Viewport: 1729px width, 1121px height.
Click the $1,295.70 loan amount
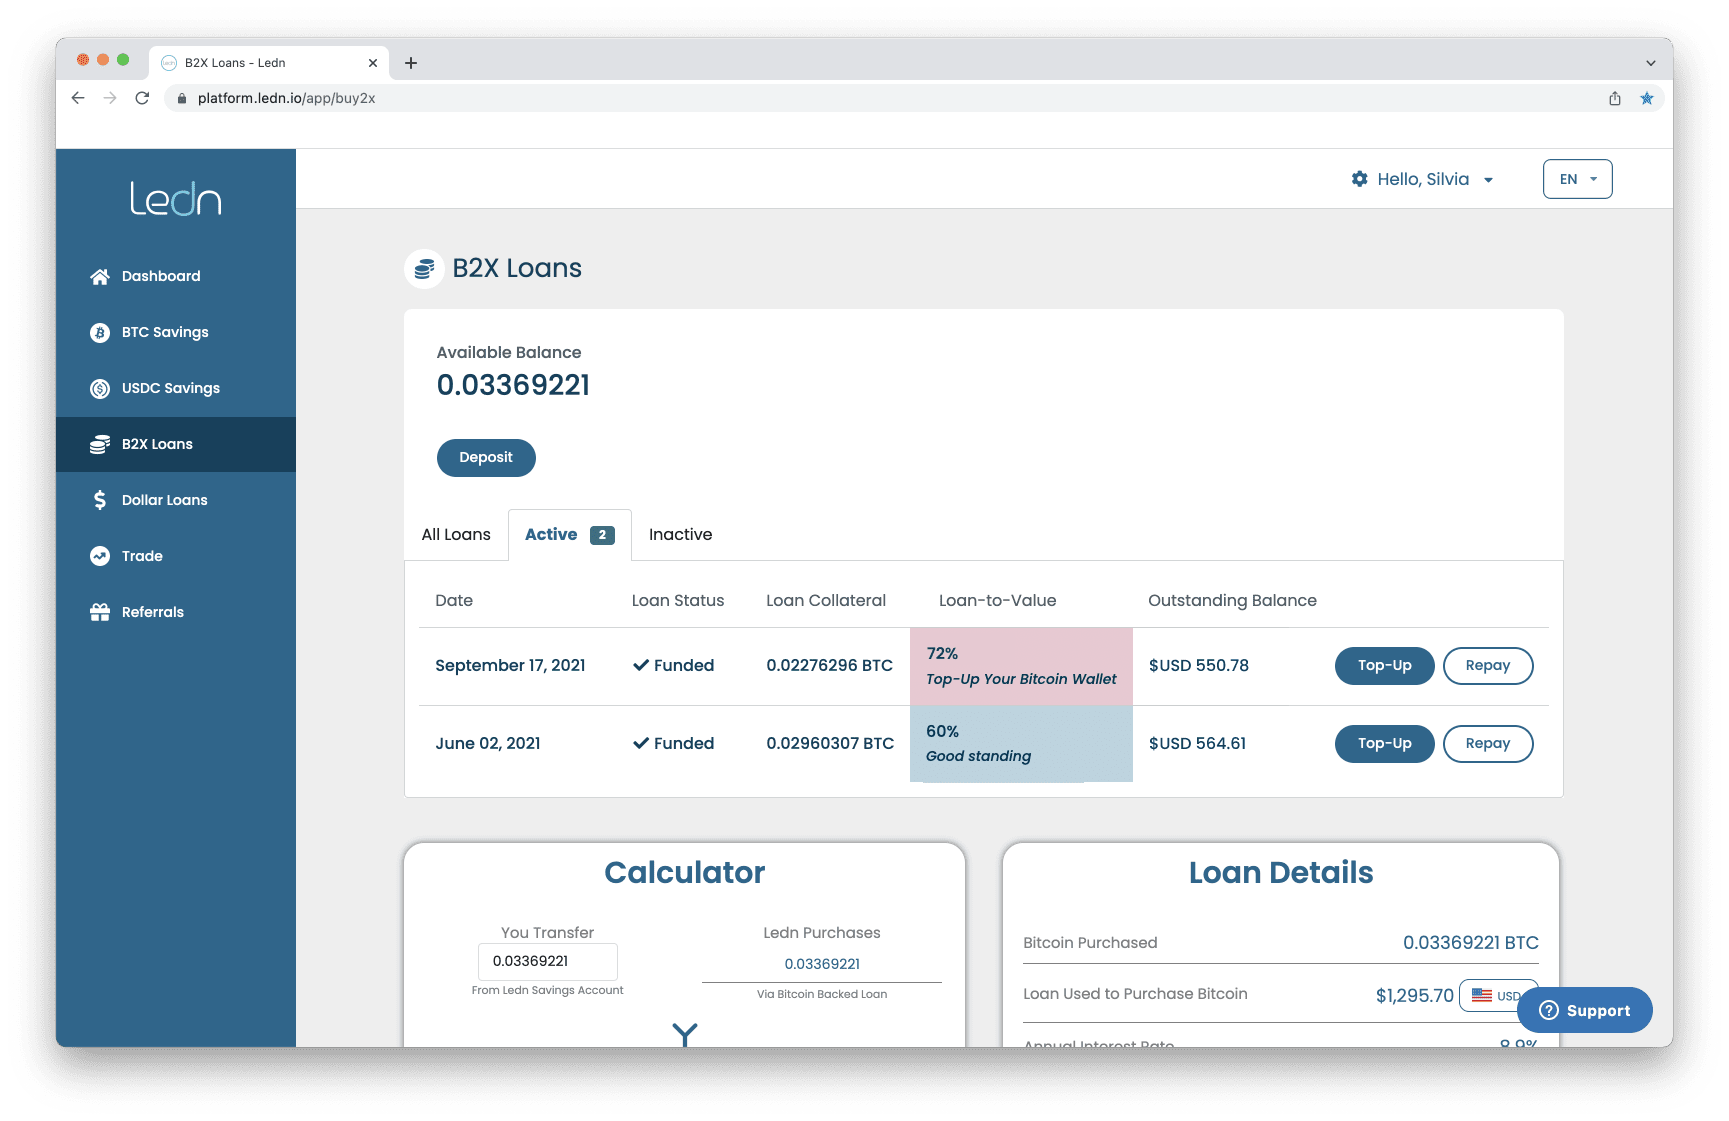pos(1414,996)
